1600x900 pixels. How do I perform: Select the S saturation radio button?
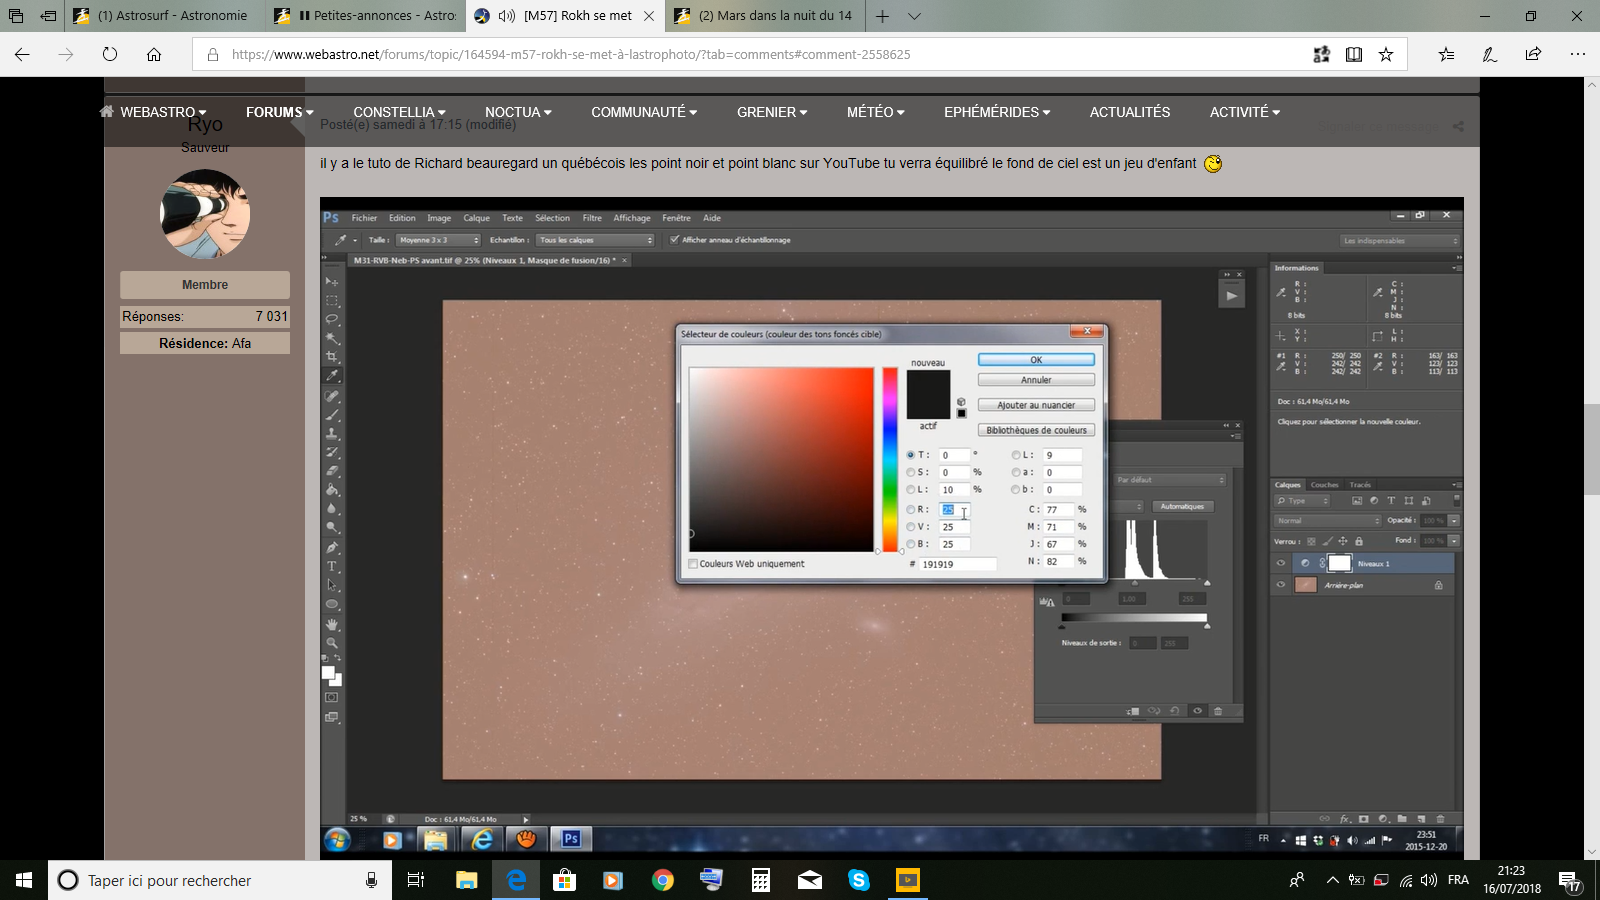point(910,472)
